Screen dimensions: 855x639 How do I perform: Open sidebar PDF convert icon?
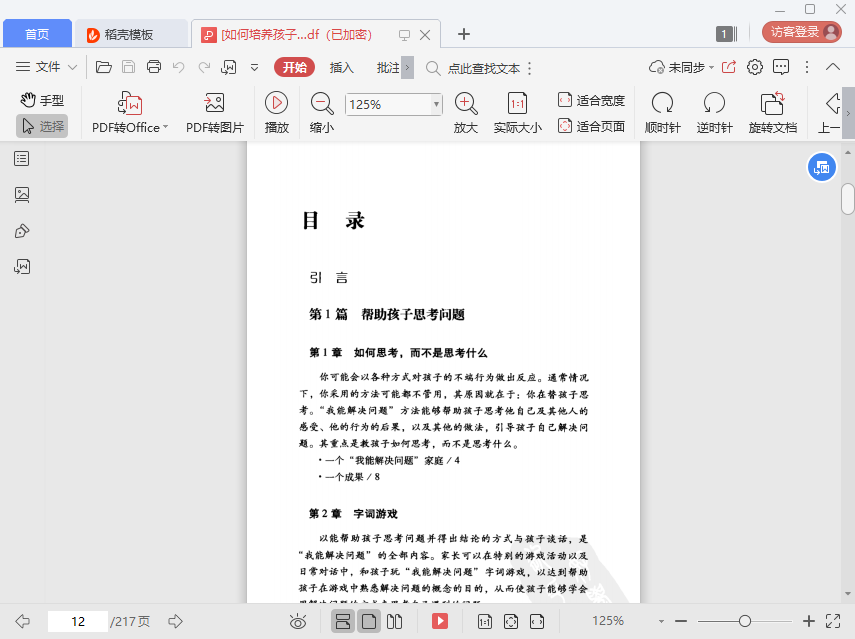pyautogui.click(x=22, y=267)
